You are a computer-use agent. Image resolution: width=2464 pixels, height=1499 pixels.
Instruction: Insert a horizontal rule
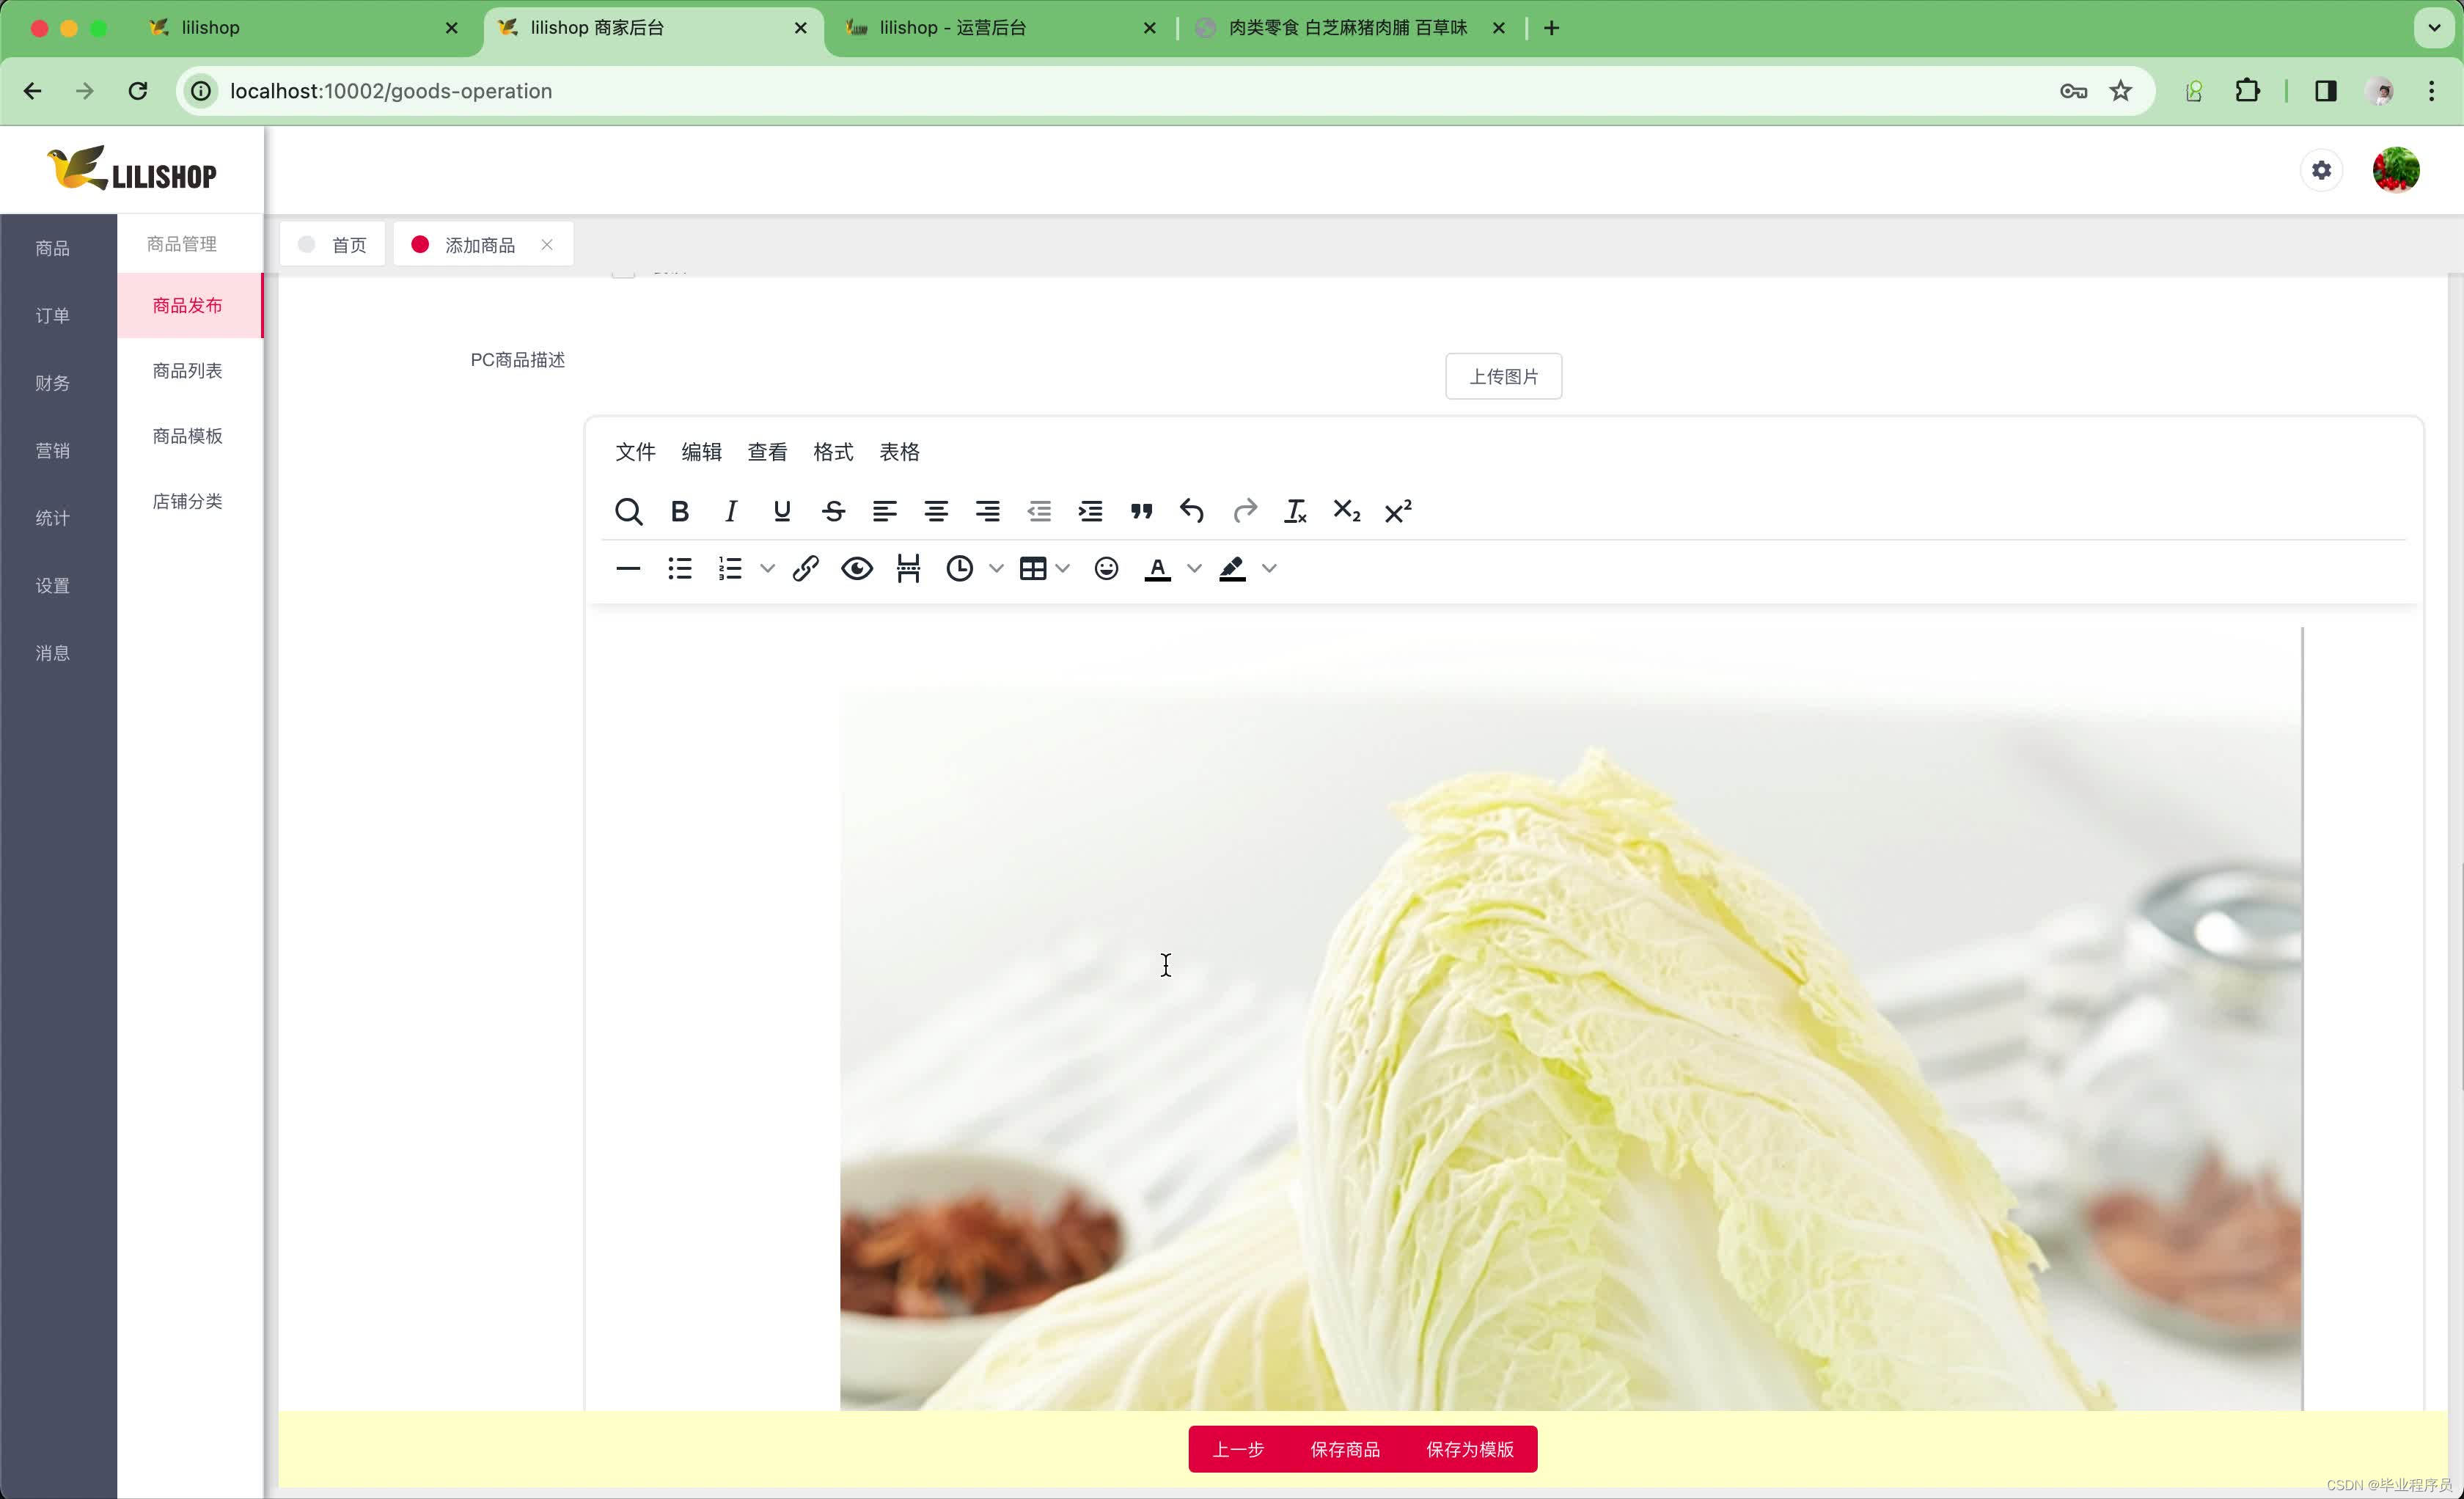628,568
